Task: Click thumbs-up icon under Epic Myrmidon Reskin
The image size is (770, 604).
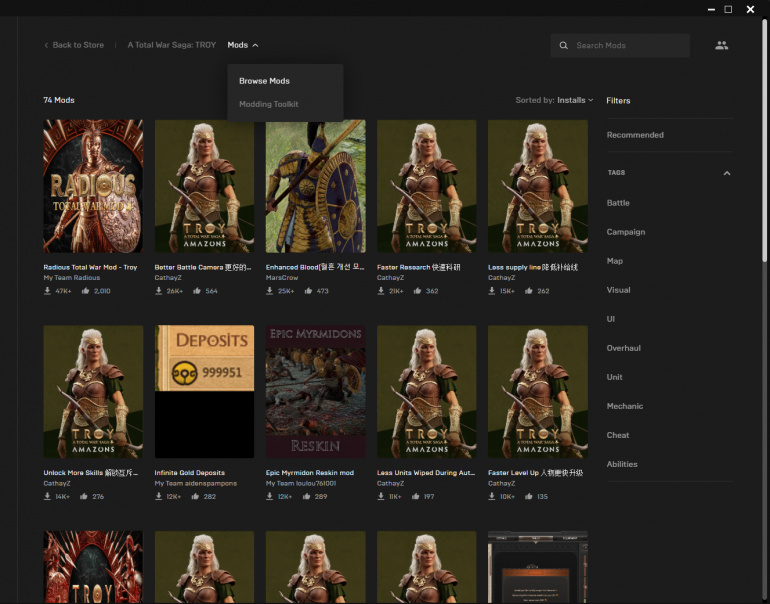Action: [309, 496]
